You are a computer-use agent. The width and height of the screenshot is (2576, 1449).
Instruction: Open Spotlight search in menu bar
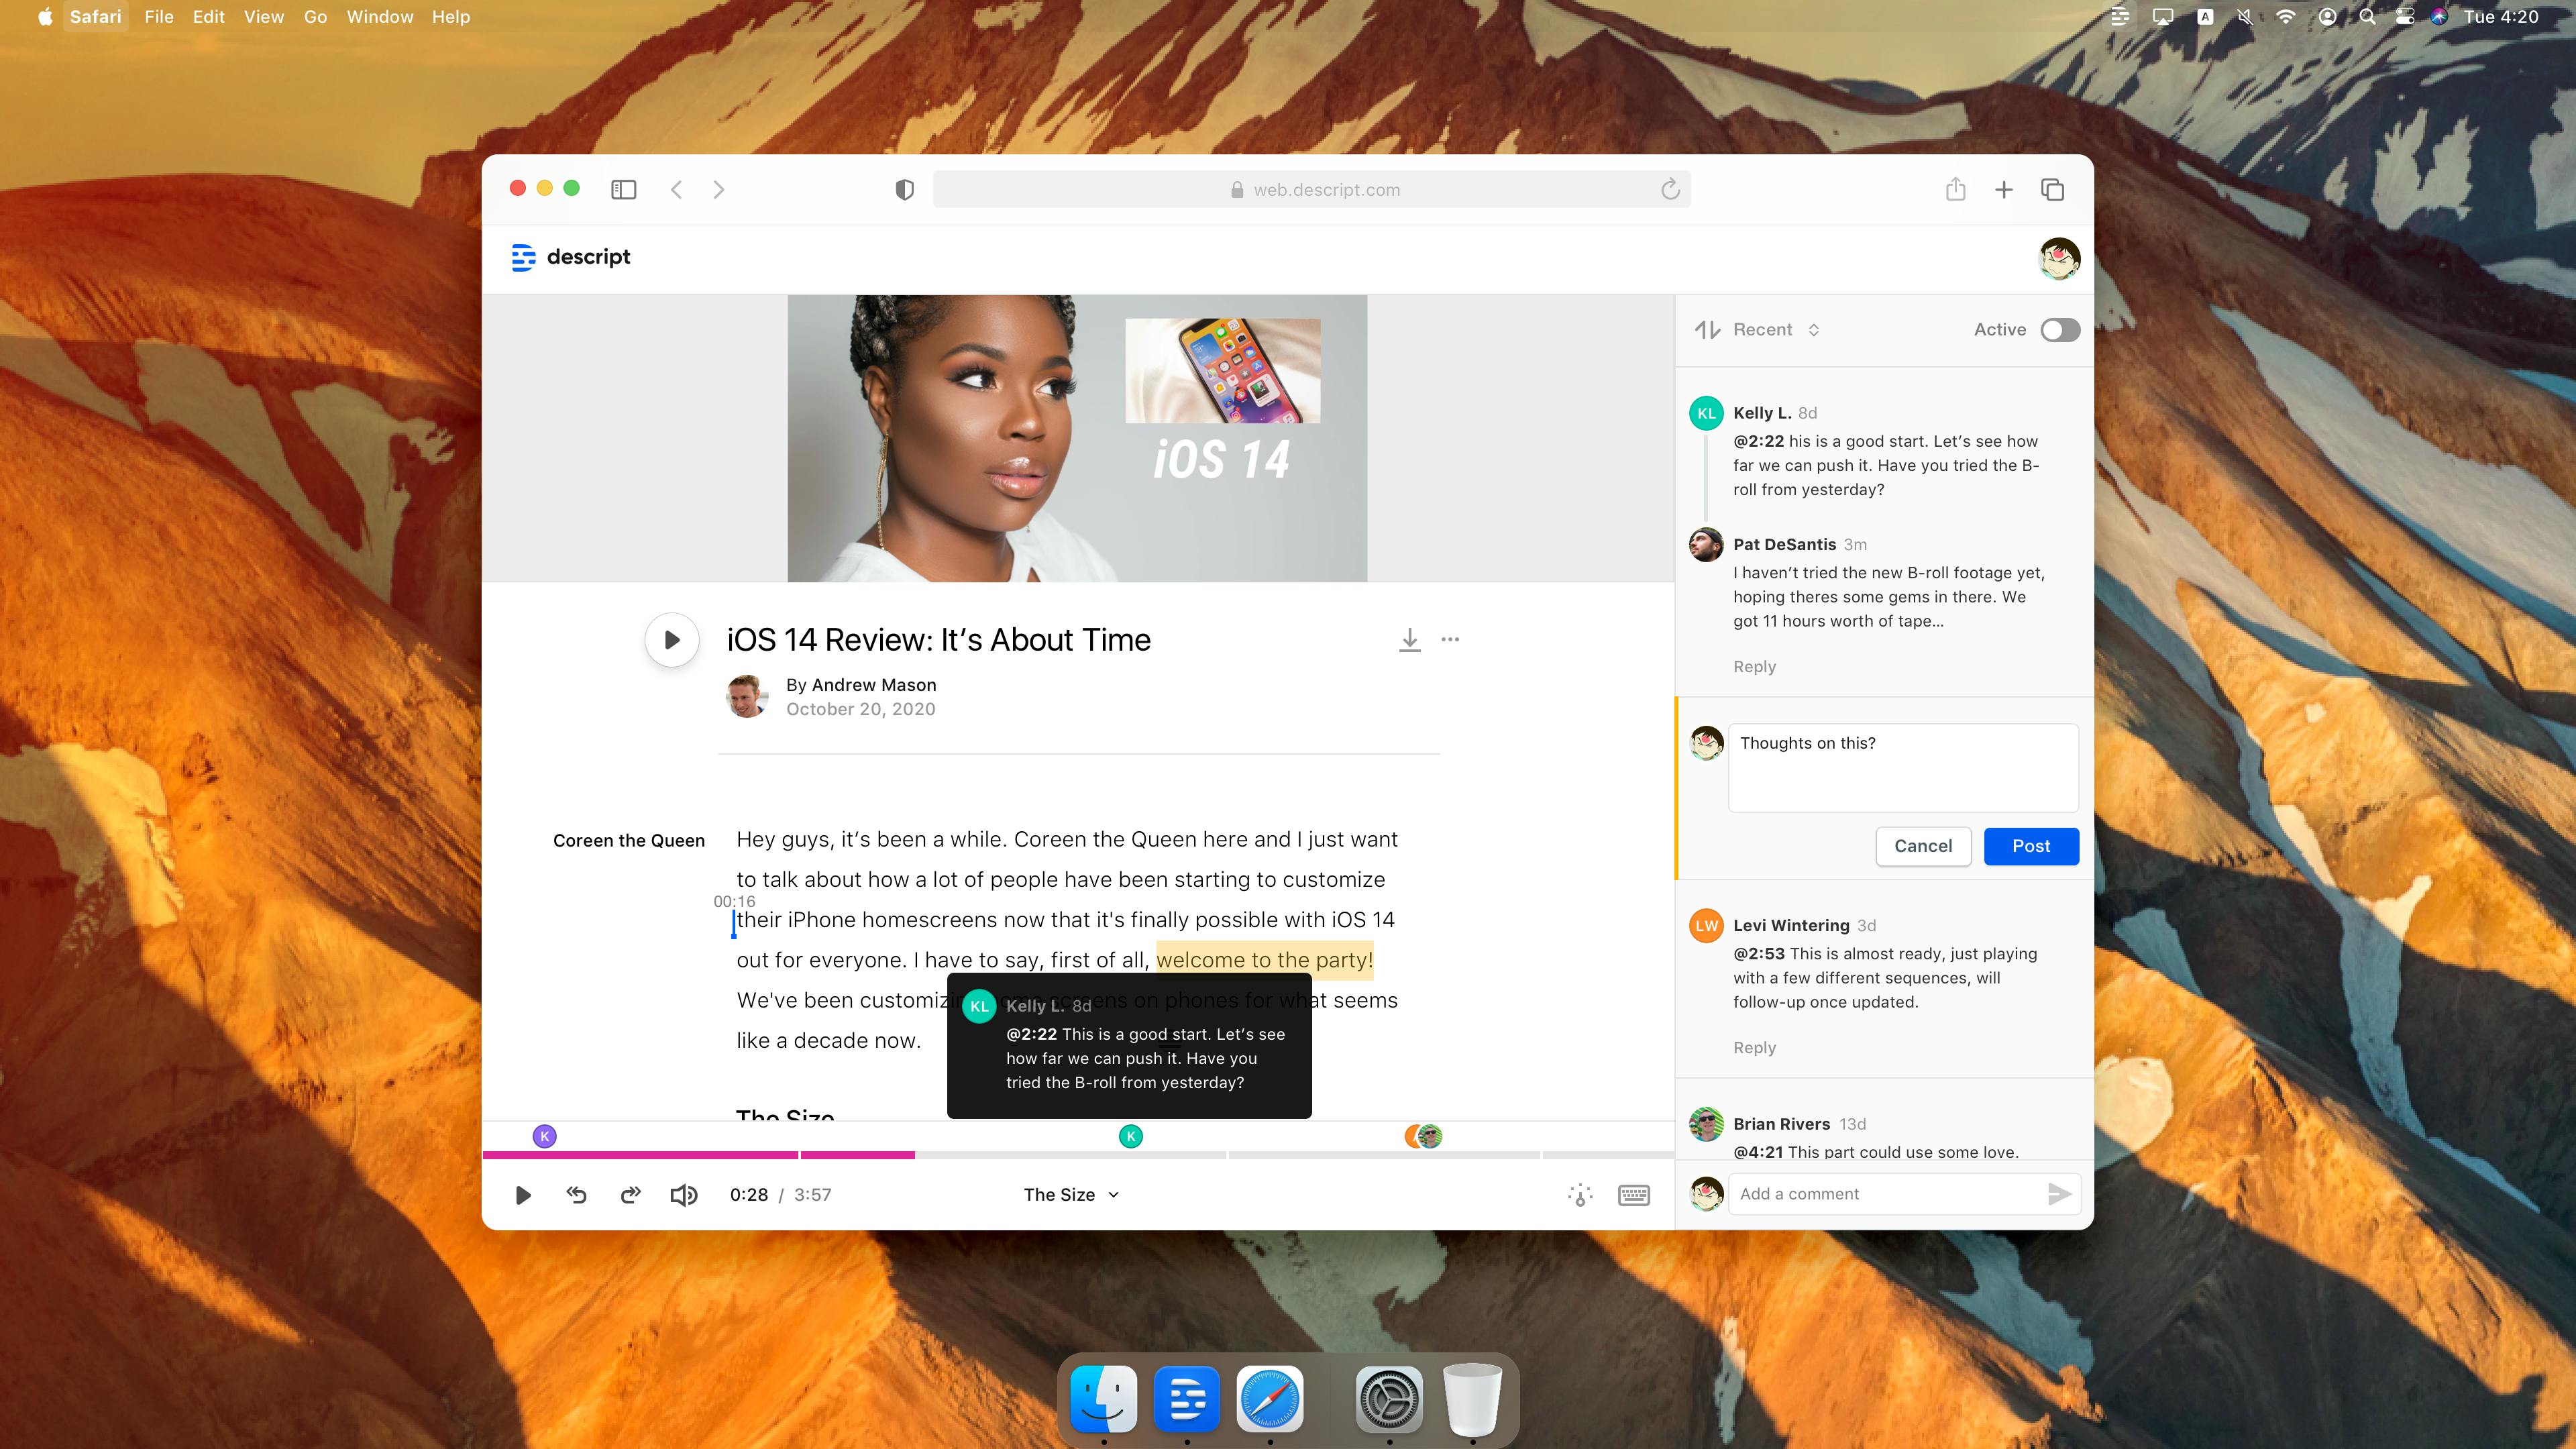click(2367, 17)
